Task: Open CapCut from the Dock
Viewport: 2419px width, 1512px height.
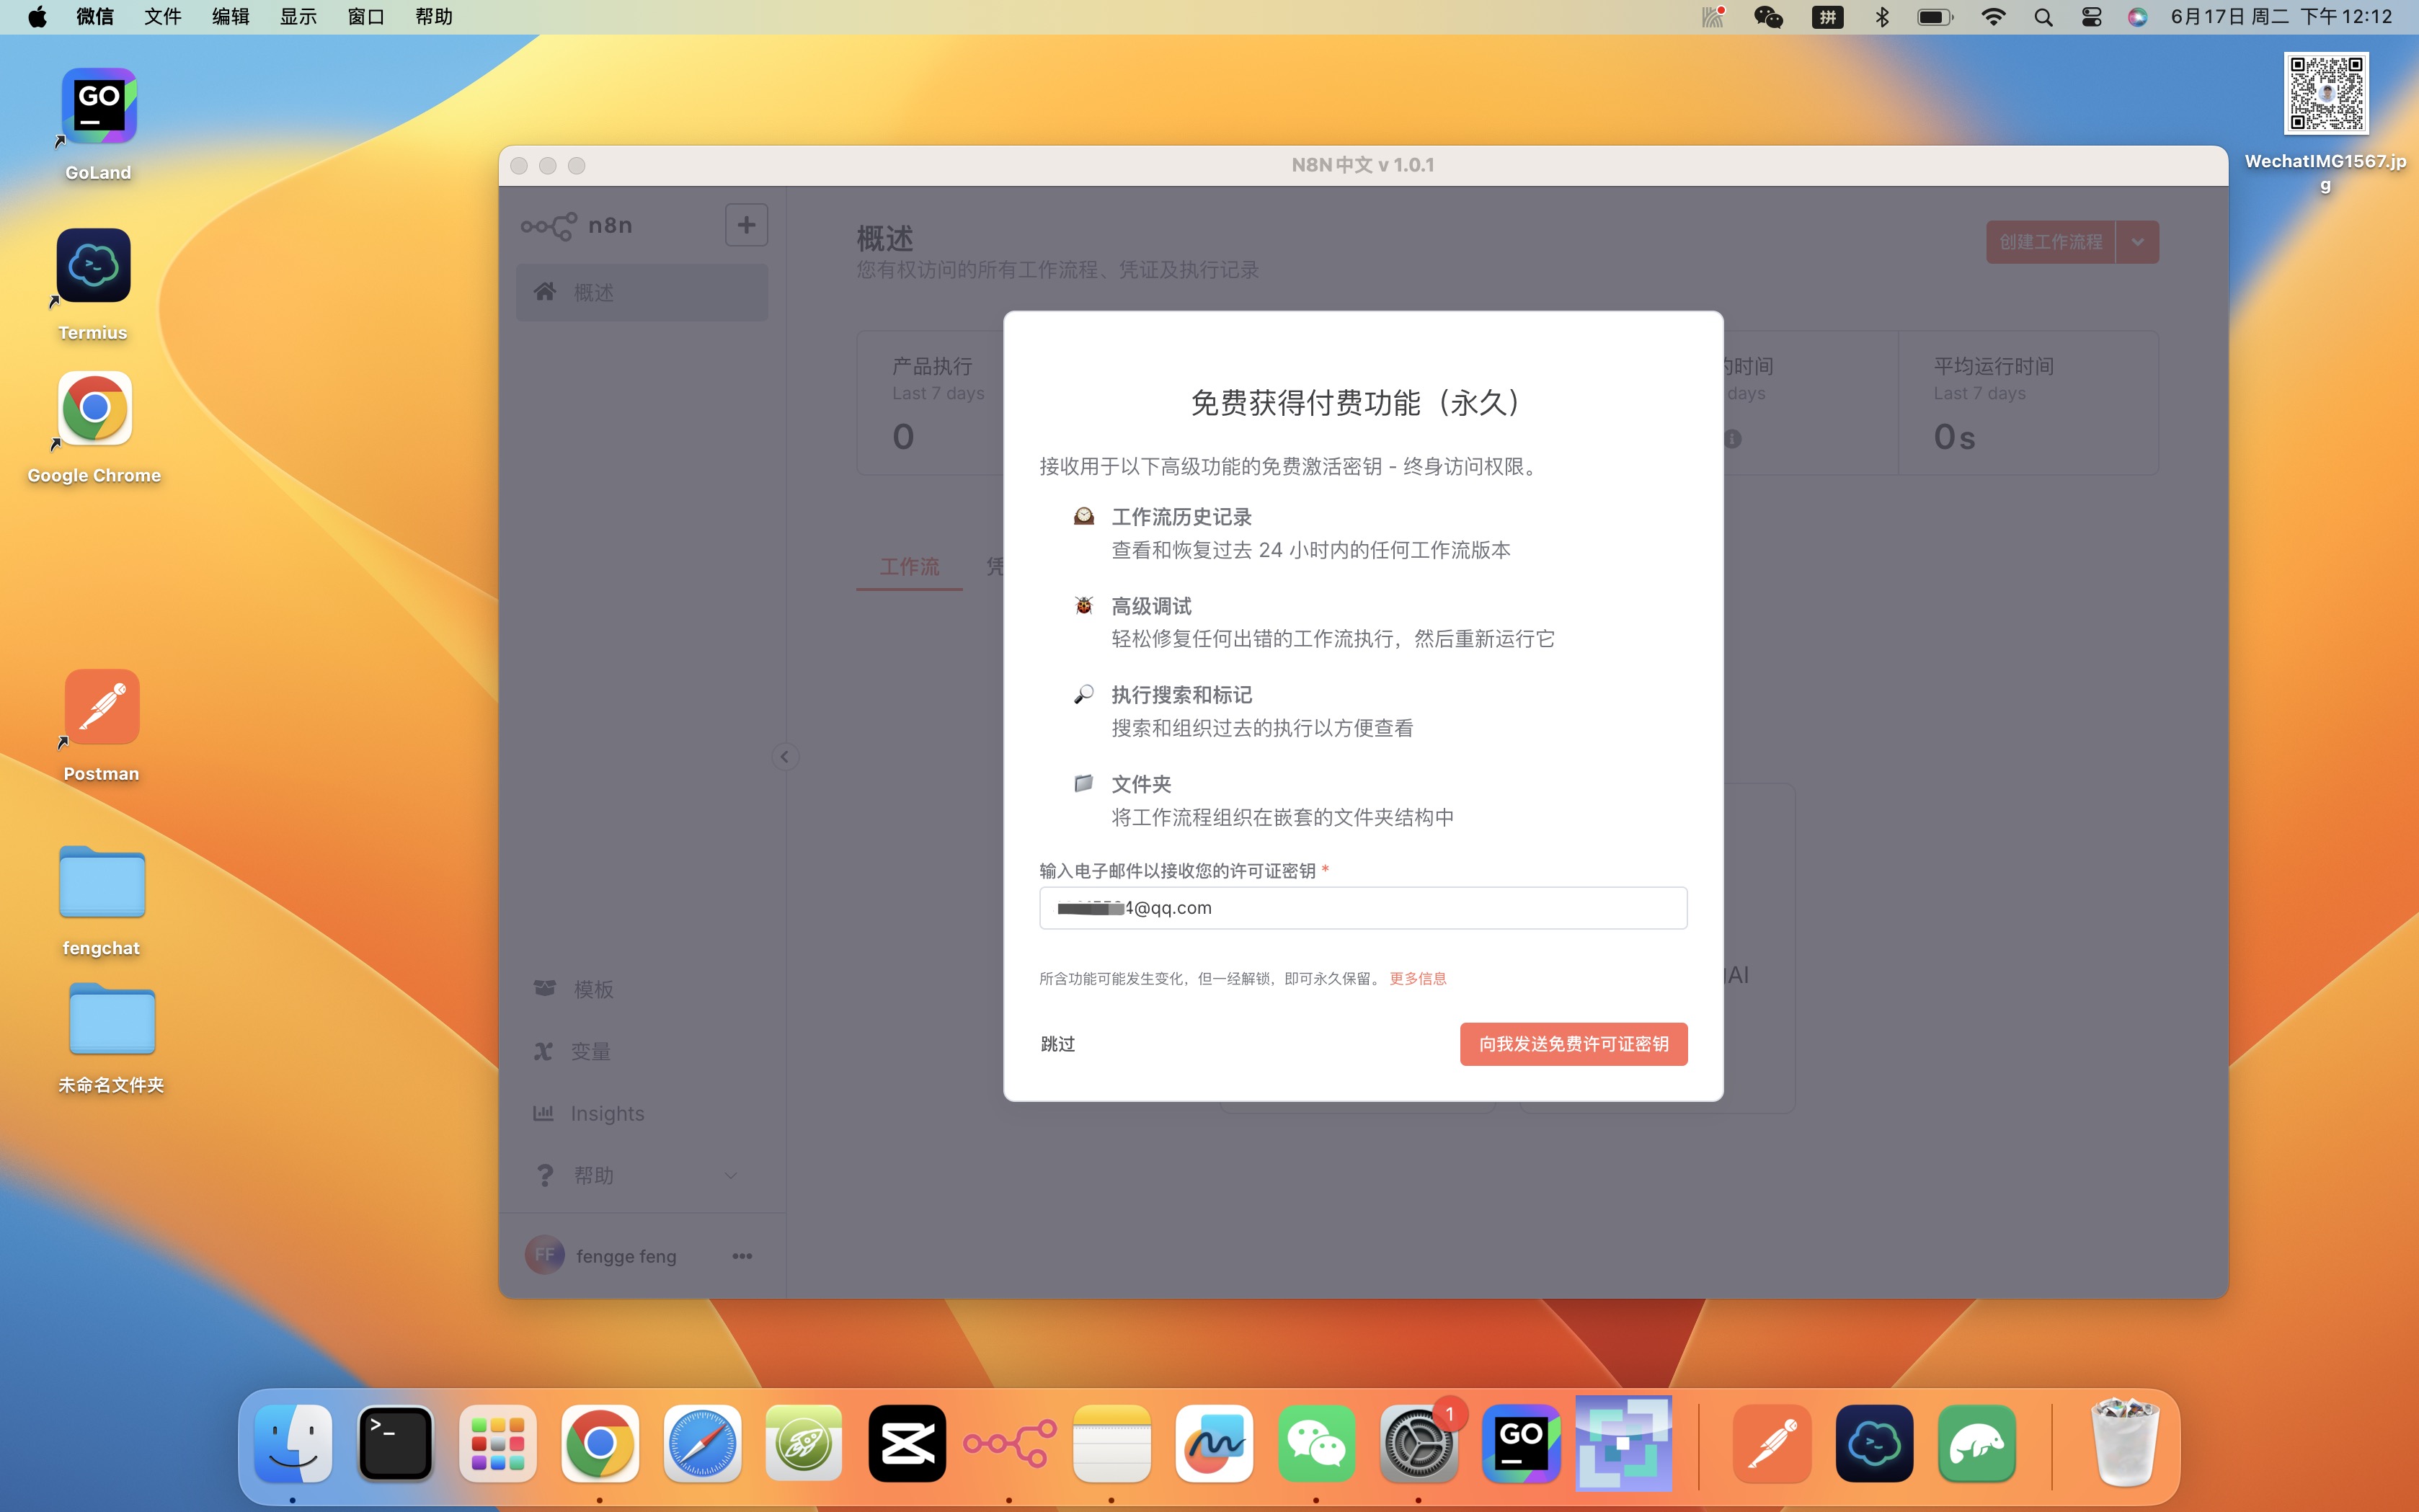Action: [907, 1443]
